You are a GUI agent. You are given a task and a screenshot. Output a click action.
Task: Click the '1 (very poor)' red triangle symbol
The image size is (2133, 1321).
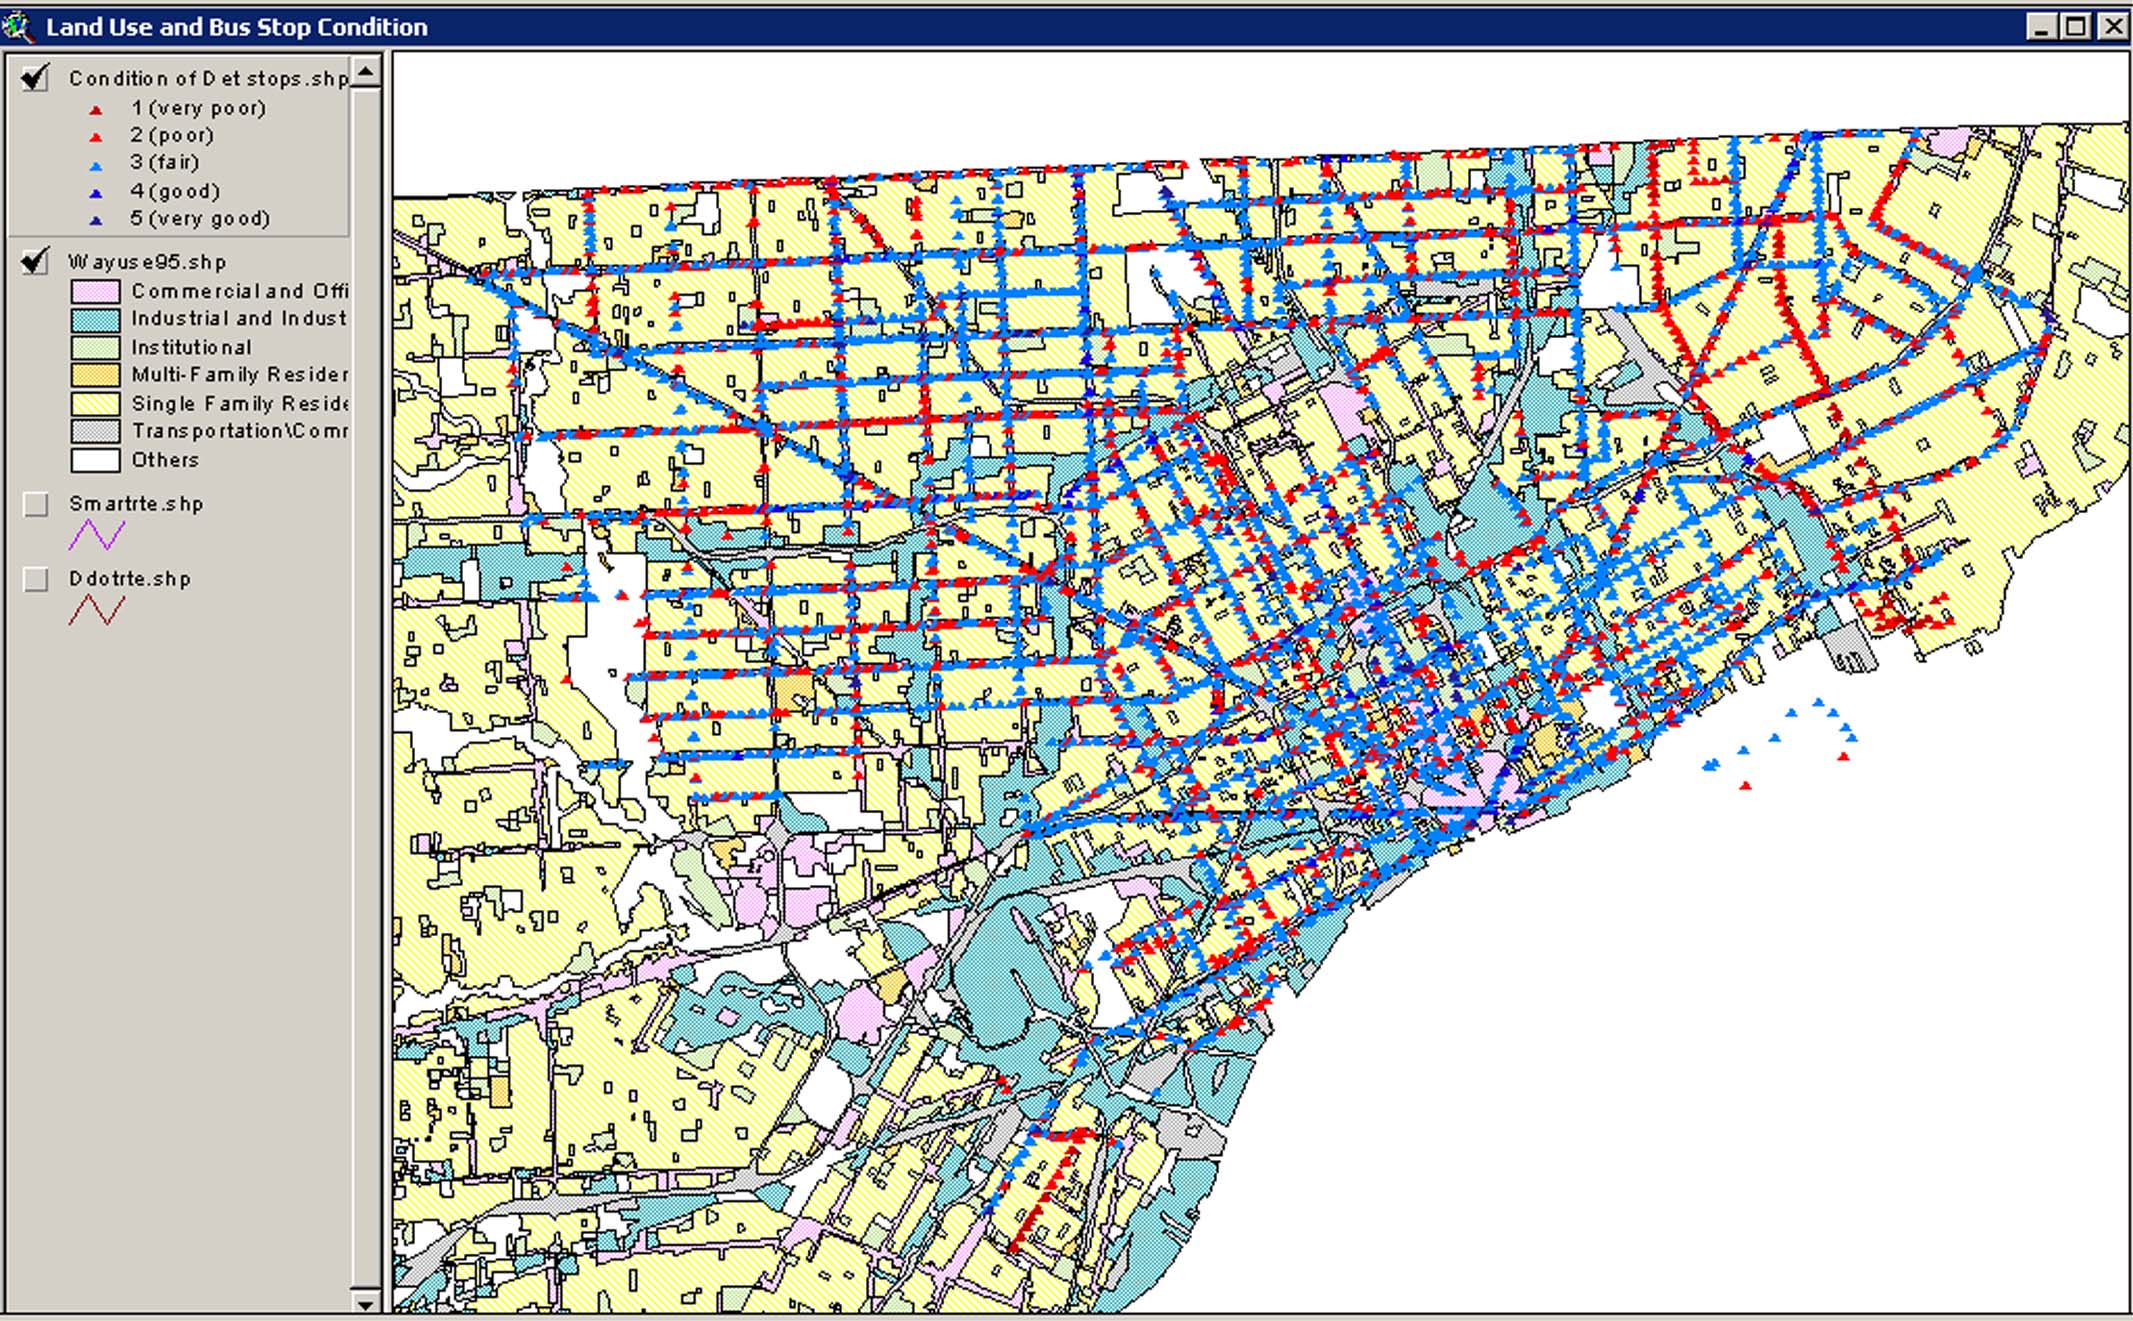(x=96, y=110)
